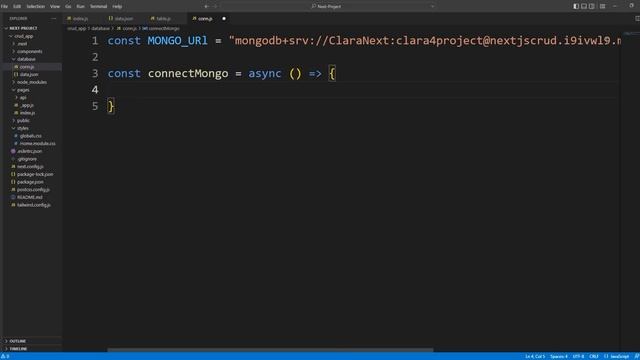Collapse the styles folder
Screen dimensions: 640x360
tap(23, 128)
